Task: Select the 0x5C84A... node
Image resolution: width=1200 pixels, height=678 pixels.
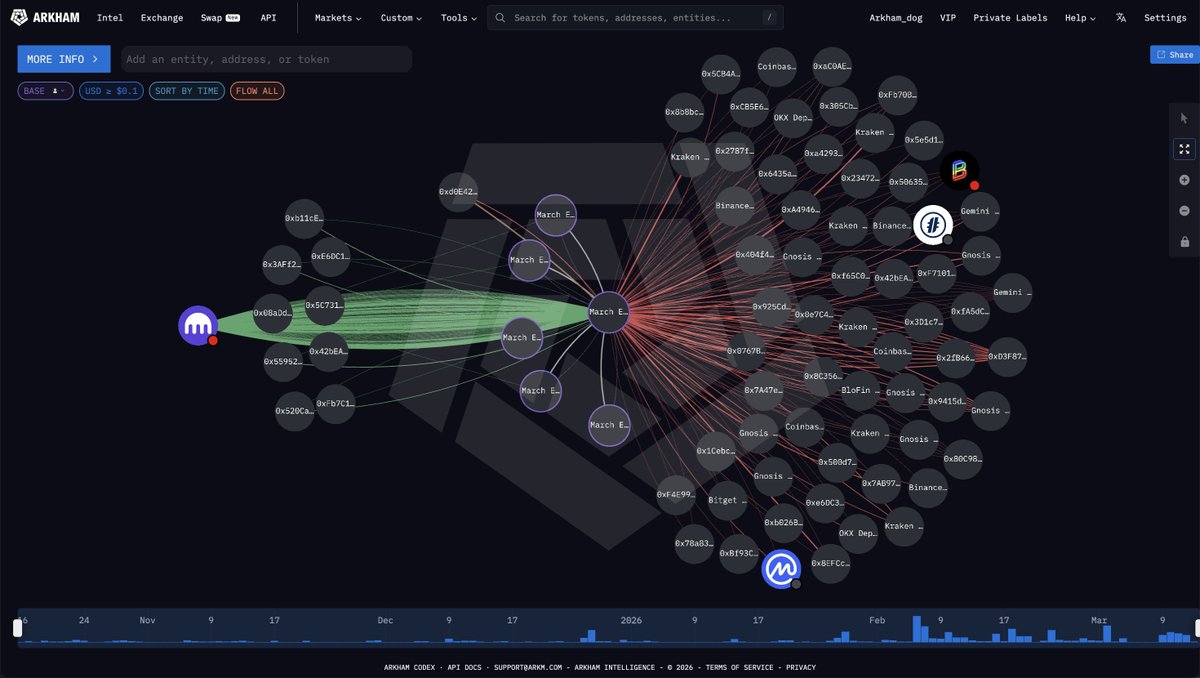Action: click(x=721, y=74)
